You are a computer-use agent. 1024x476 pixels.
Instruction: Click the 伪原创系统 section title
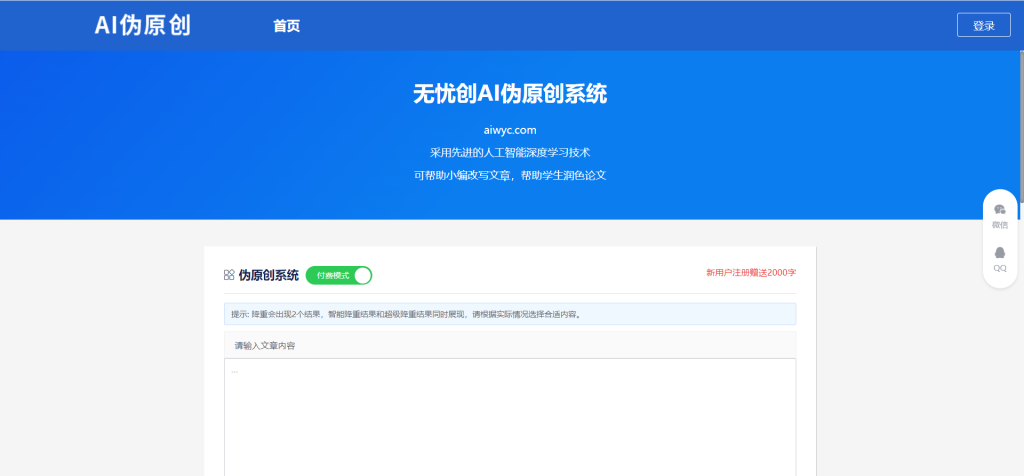tap(268, 275)
